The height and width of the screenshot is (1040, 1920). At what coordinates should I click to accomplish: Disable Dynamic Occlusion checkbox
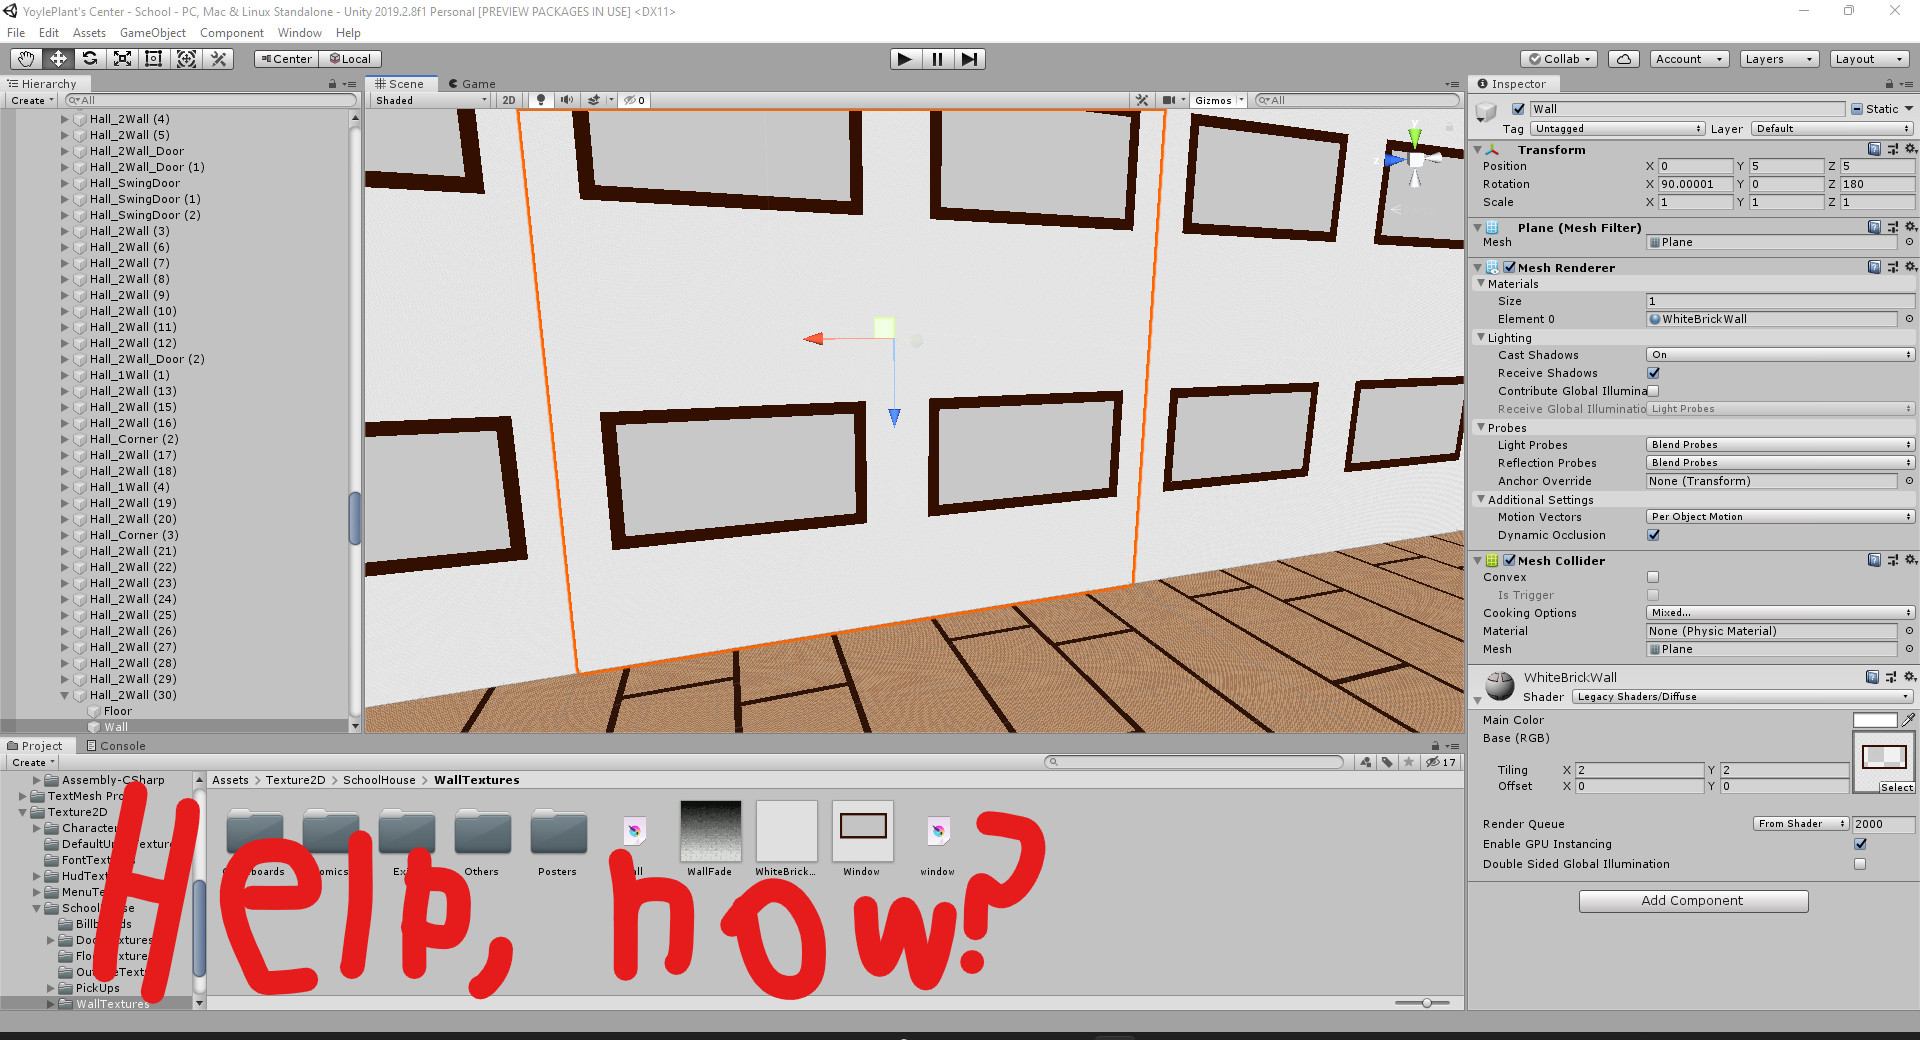point(1653,535)
